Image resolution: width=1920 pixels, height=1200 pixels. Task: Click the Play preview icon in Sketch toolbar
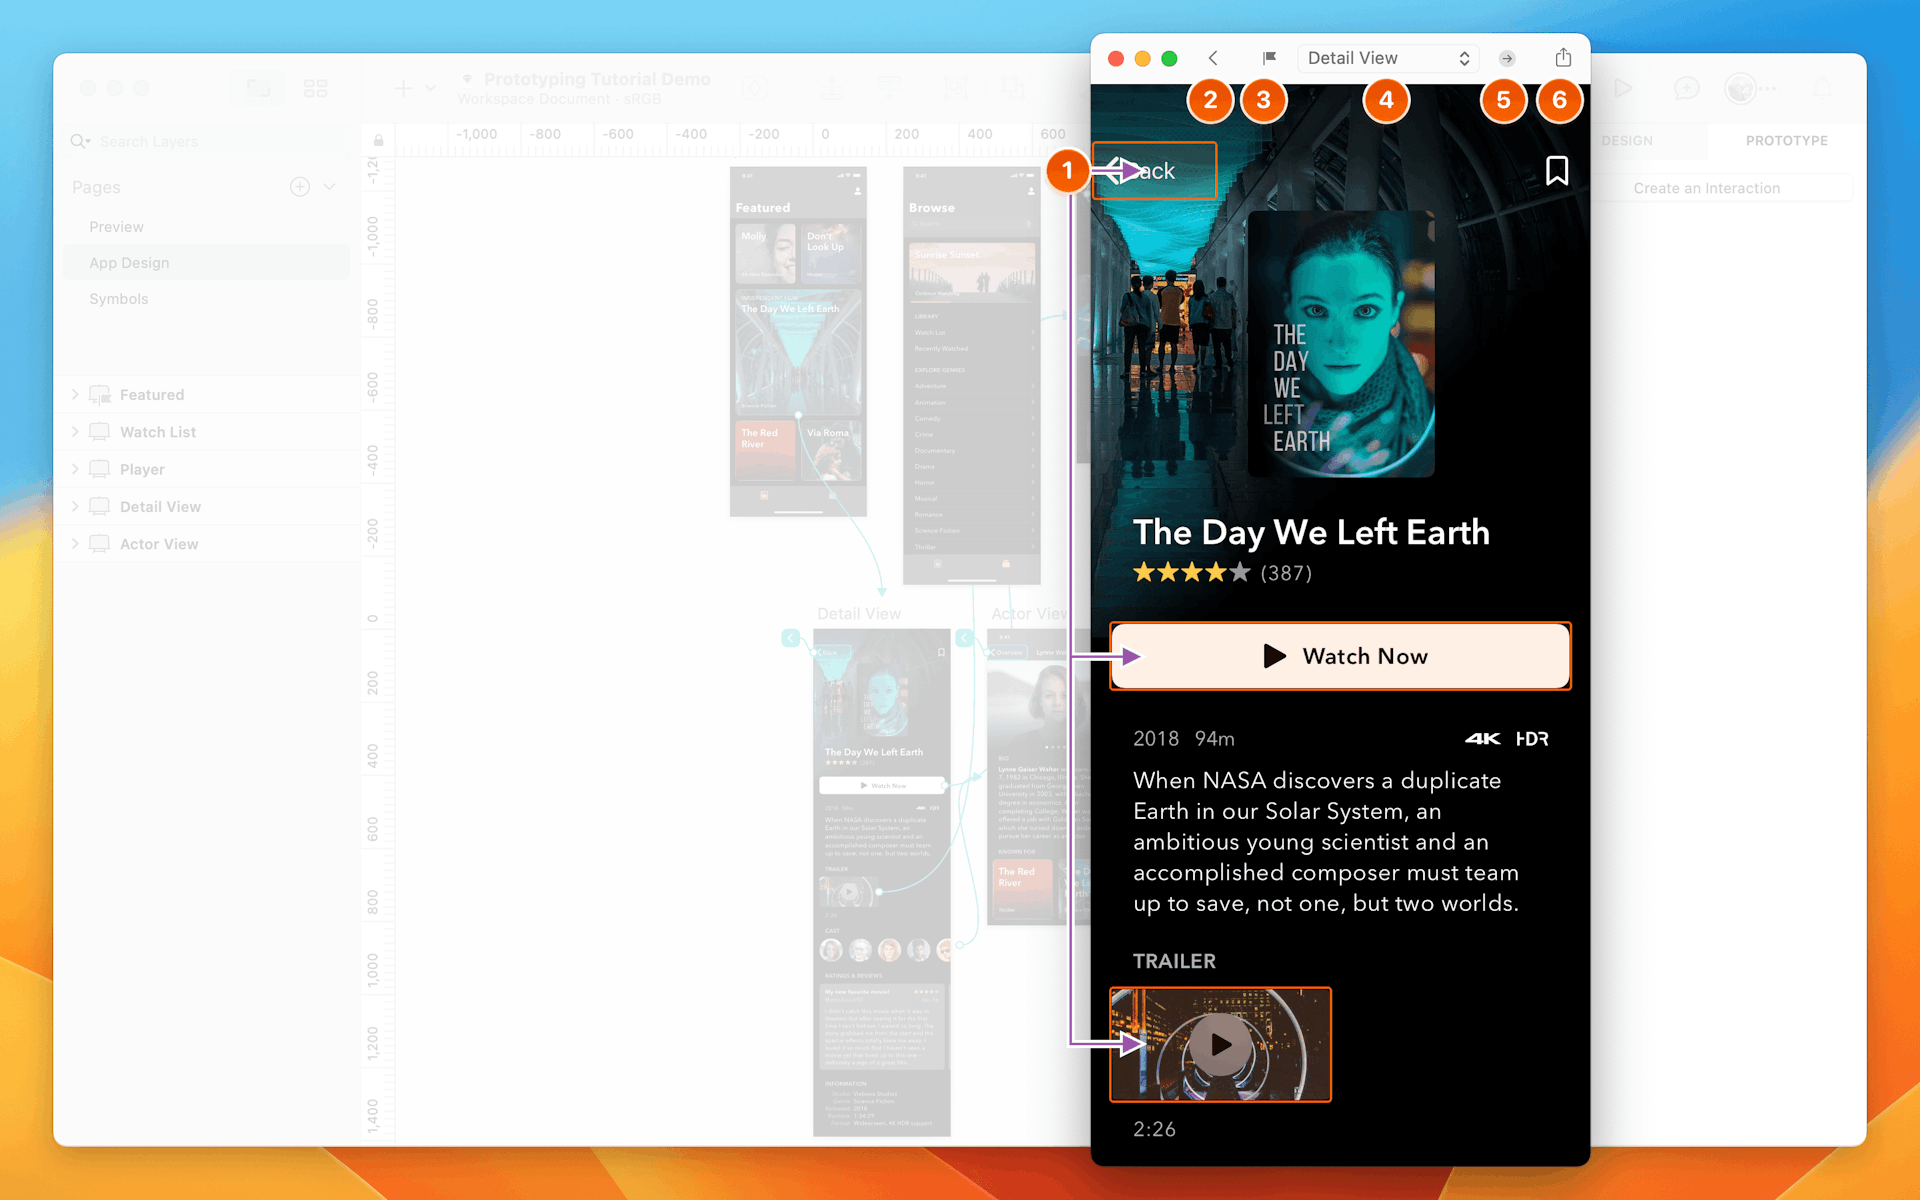1623,88
